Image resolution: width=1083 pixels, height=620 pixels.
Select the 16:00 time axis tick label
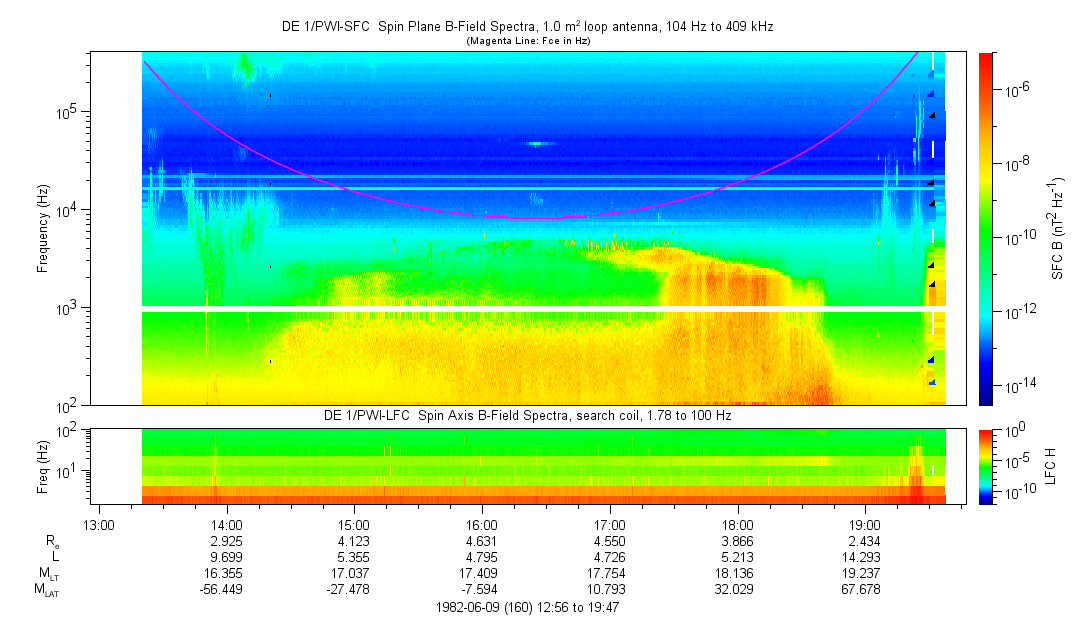[482, 524]
